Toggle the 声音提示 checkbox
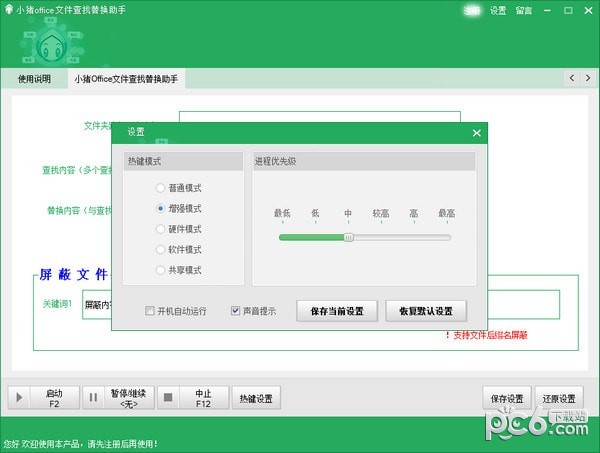 click(235, 310)
